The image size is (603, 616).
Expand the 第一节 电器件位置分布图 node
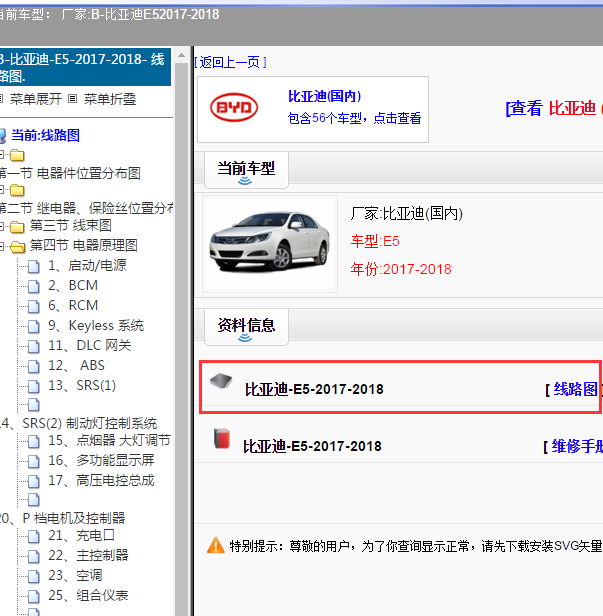(x=2, y=155)
